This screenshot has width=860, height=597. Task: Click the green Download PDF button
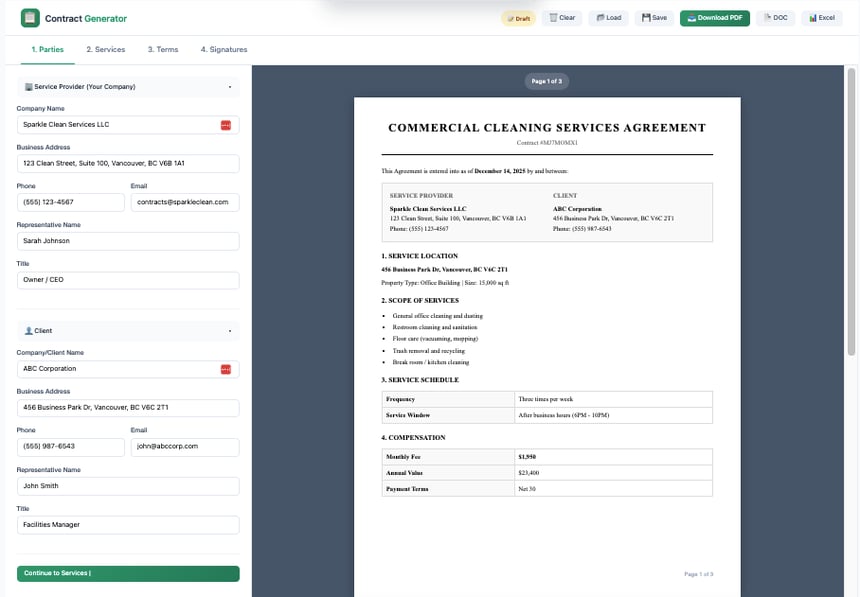[x=714, y=17]
